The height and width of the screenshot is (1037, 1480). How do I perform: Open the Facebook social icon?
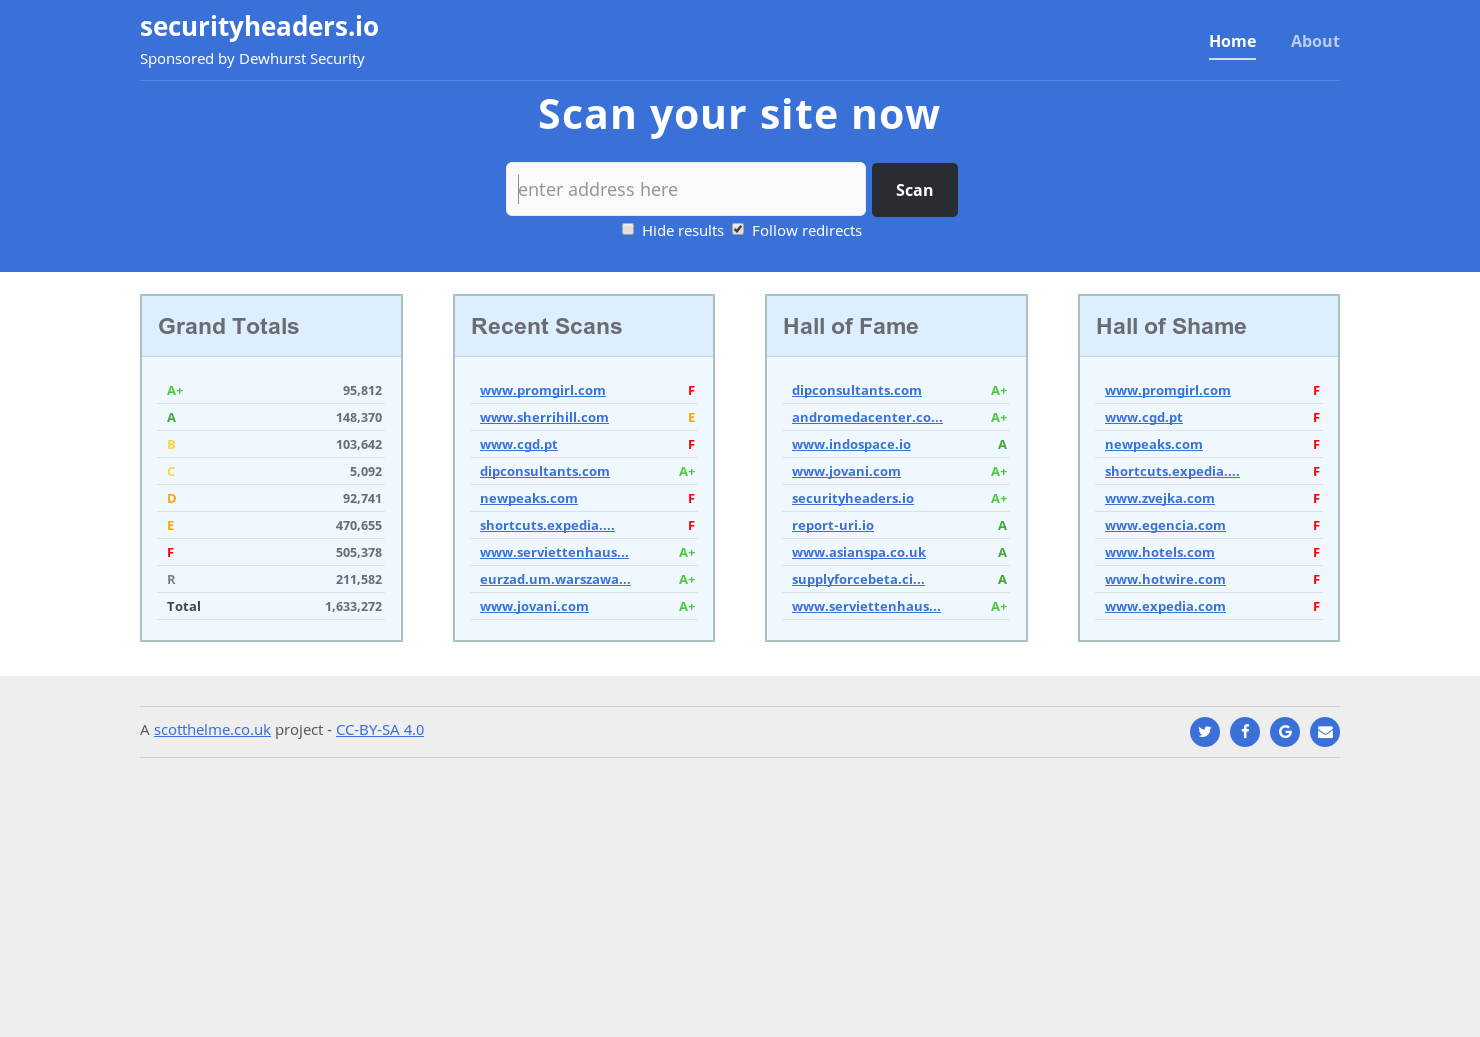point(1245,732)
